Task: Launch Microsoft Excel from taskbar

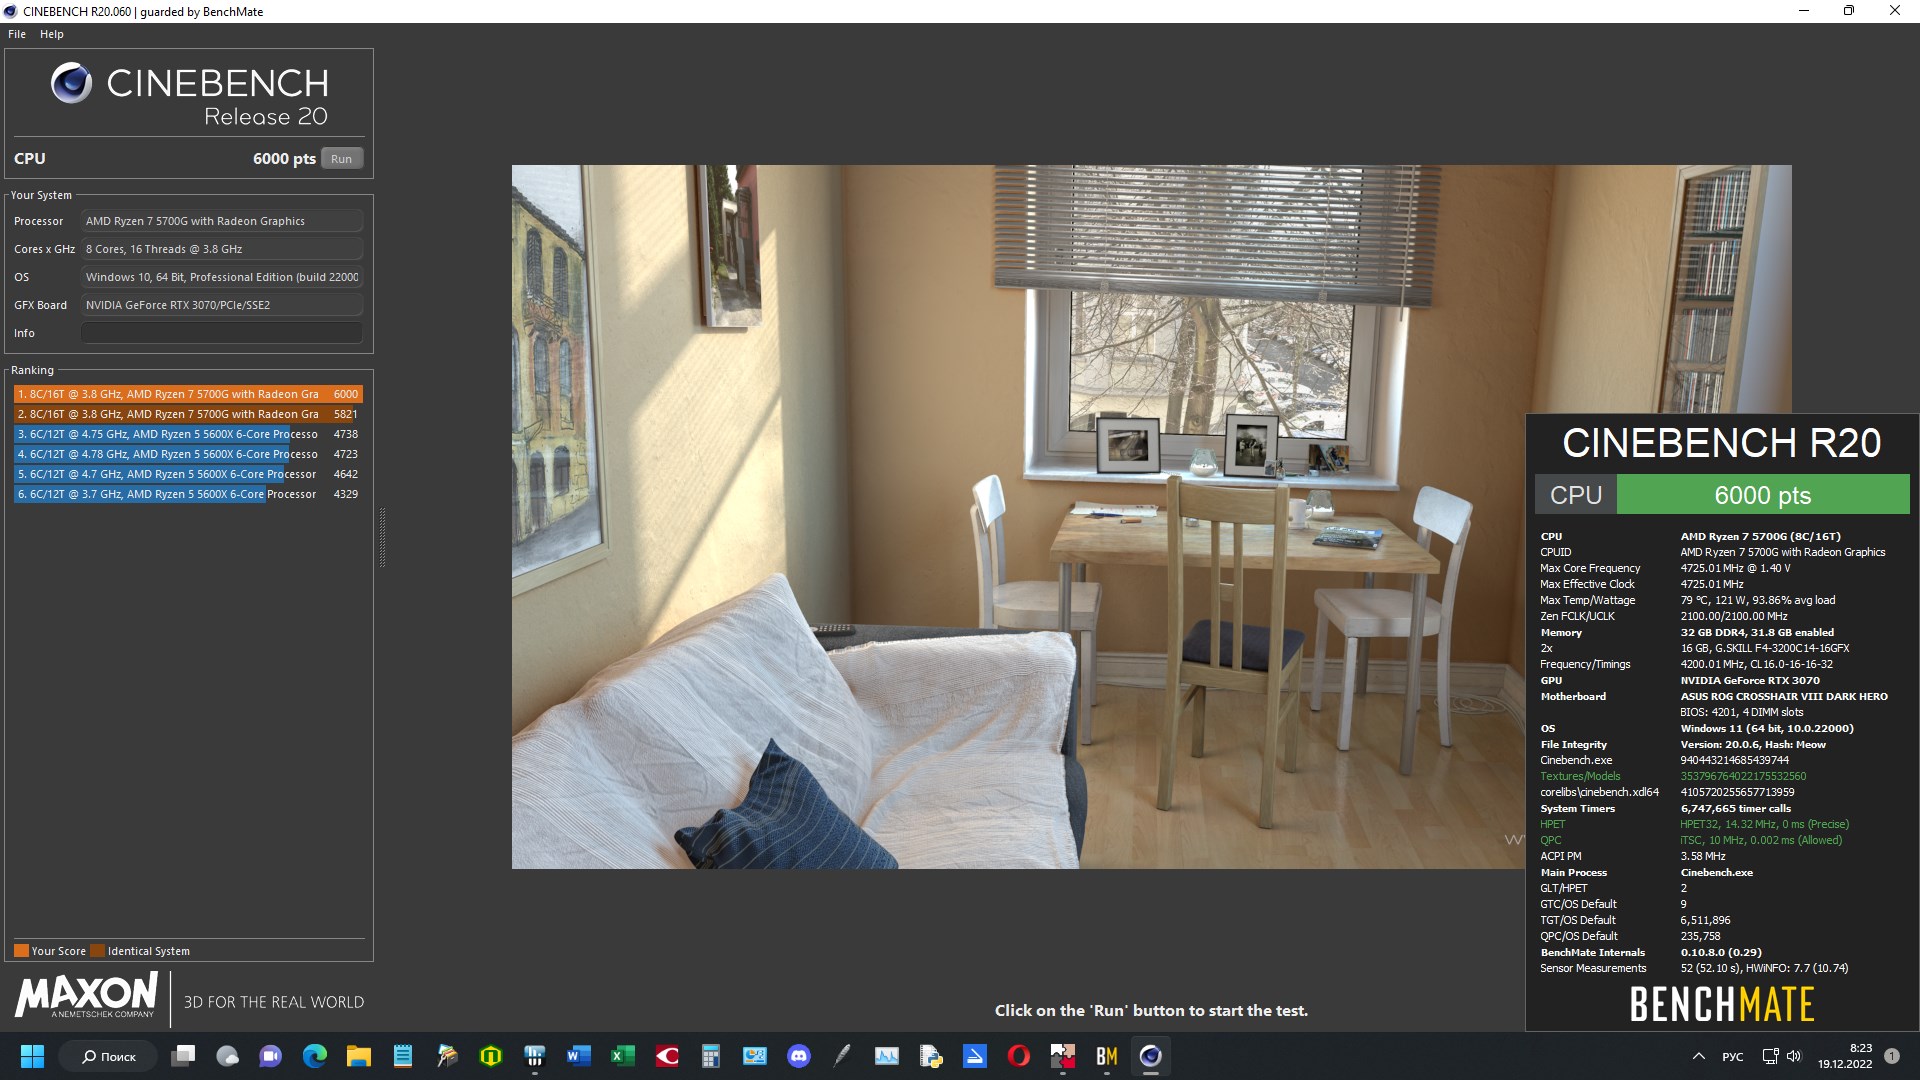Action: (x=623, y=1056)
